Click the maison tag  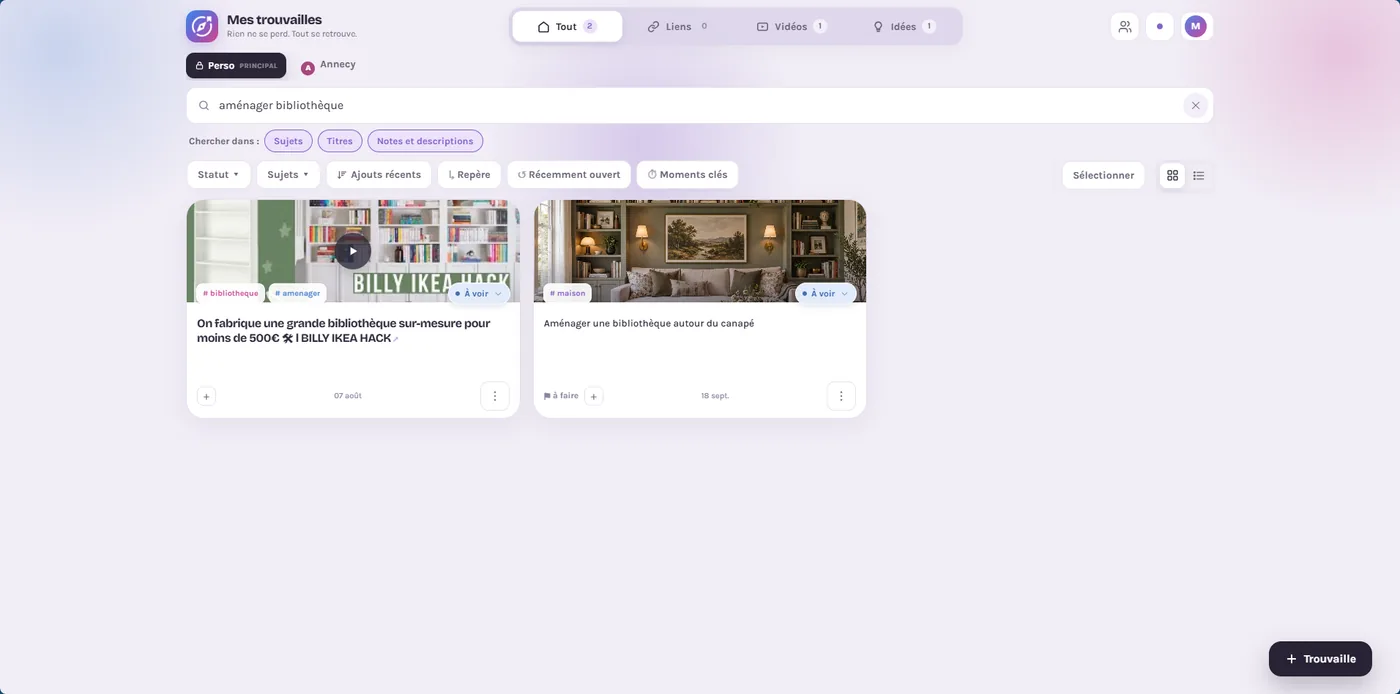[568, 294]
